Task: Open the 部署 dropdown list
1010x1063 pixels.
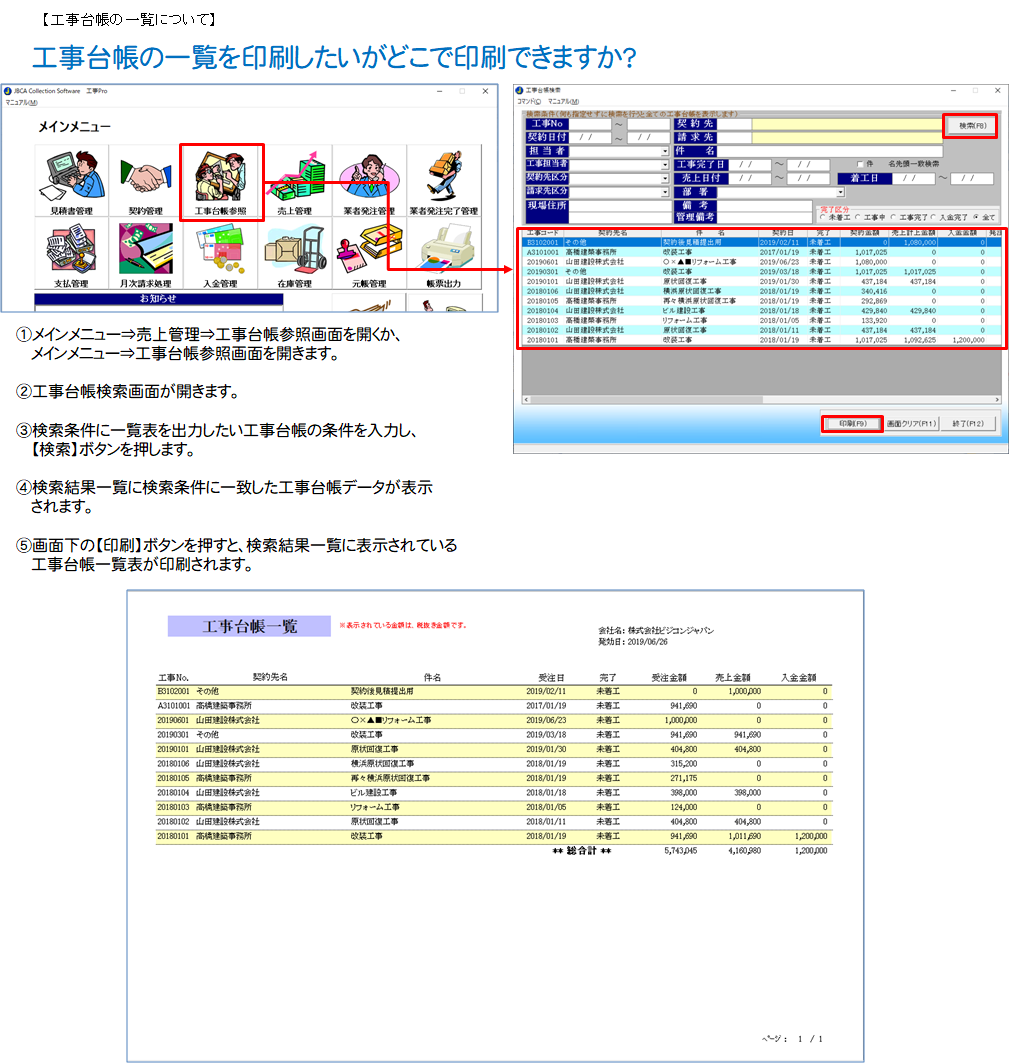Action: pos(840,192)
